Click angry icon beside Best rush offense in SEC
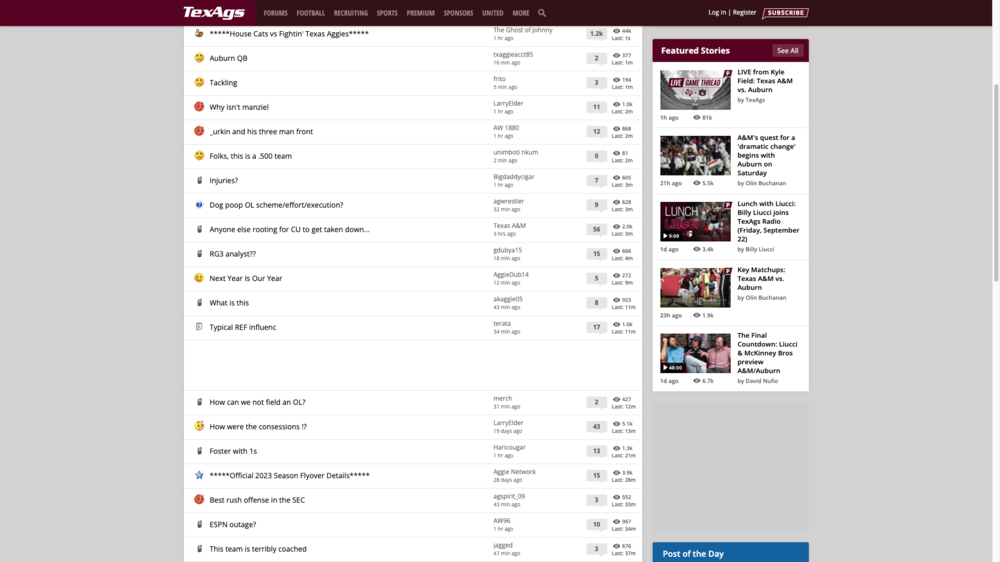The height and width of the screenshot is (562, 1000). coord(199,499)
